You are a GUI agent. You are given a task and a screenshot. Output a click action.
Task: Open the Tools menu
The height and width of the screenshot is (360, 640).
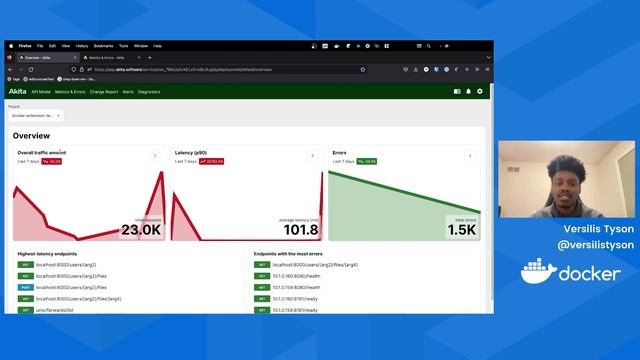tap(124, 46)
